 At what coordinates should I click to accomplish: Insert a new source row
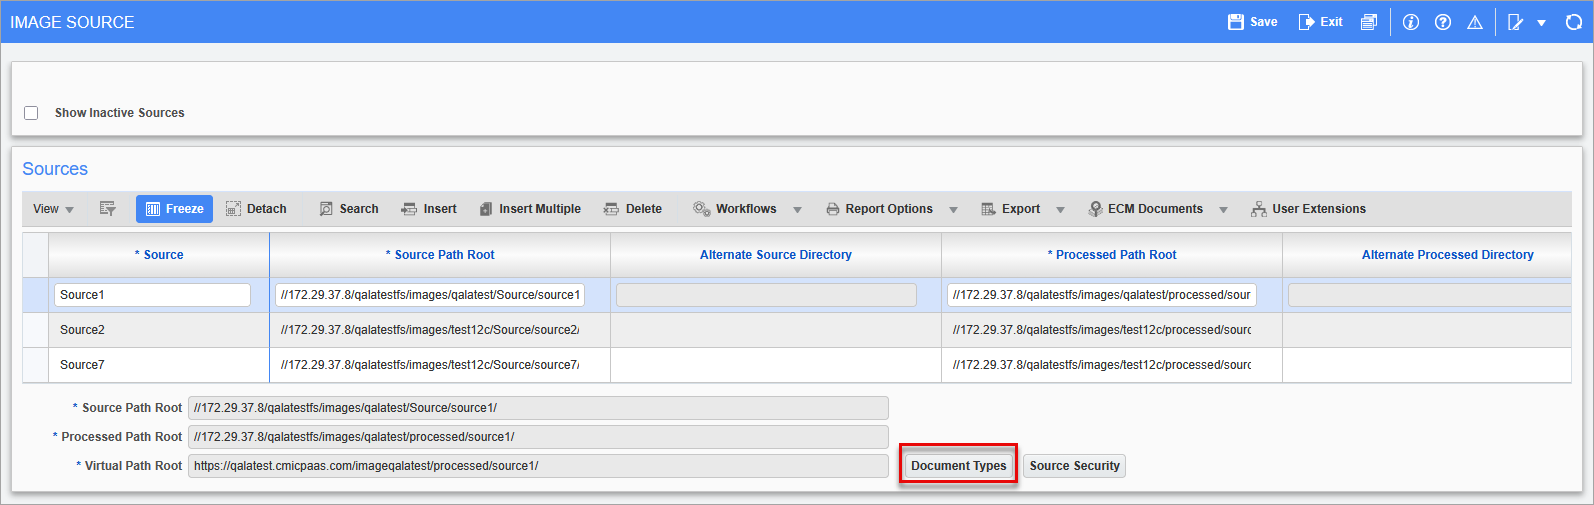coord(429,209)
